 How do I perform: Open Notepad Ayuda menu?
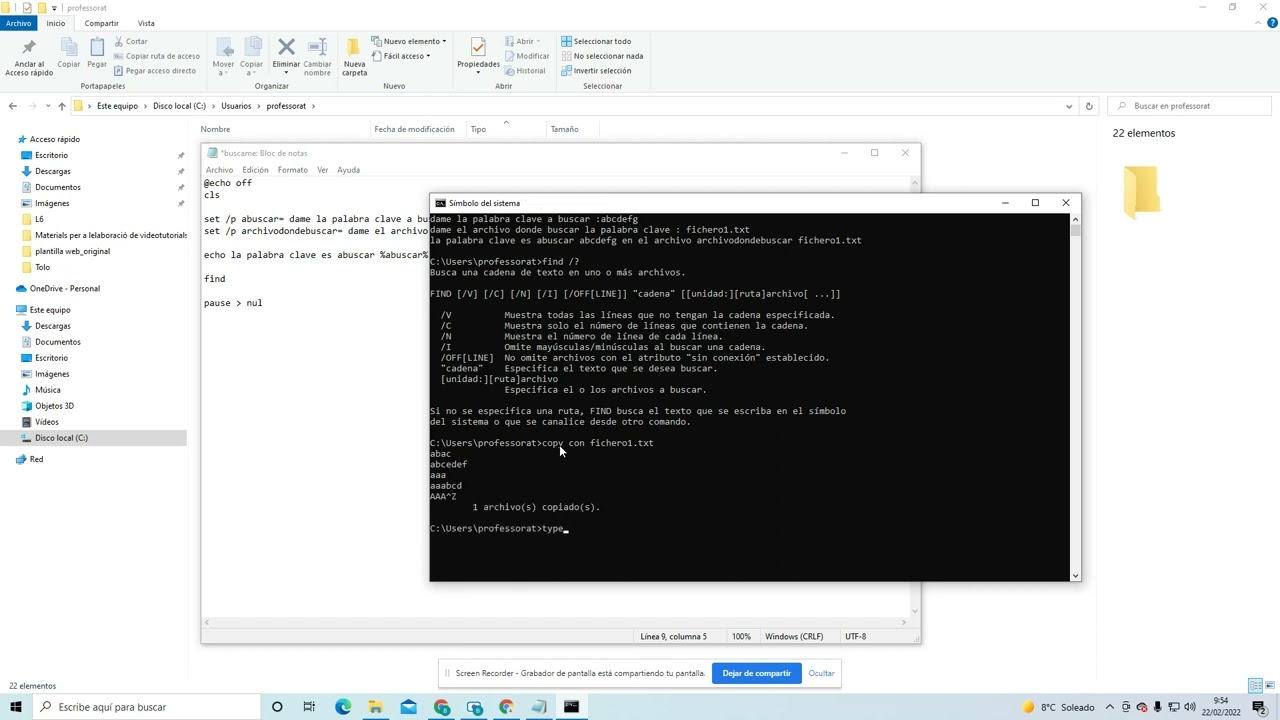point(348,170)
